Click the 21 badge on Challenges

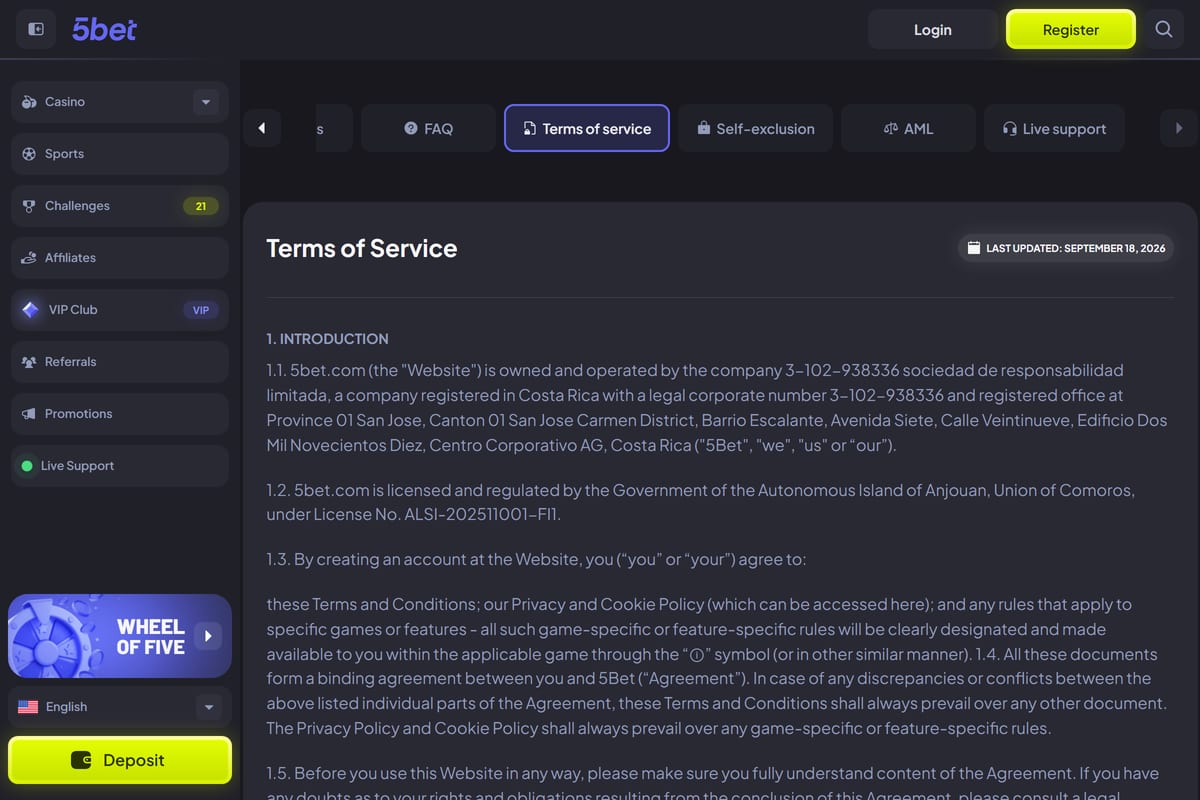[201, 206]
